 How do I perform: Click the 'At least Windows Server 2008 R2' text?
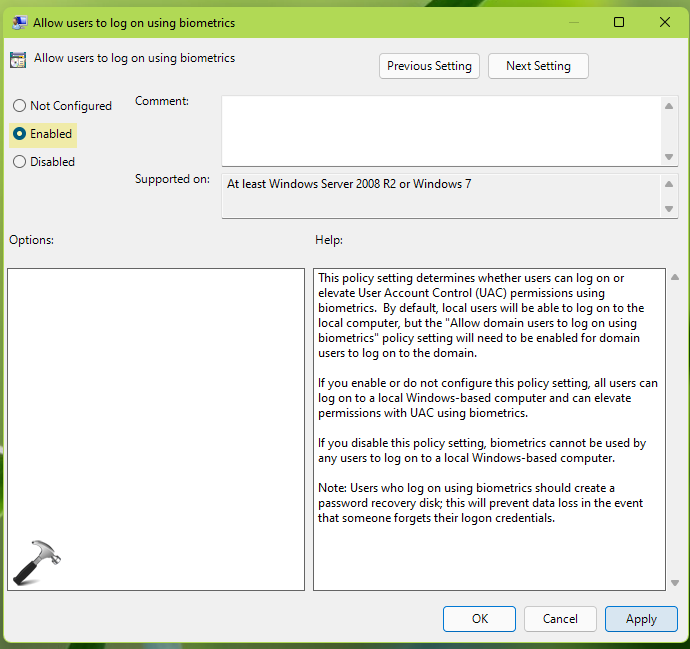pyautogui.click(x=349, y=184)
